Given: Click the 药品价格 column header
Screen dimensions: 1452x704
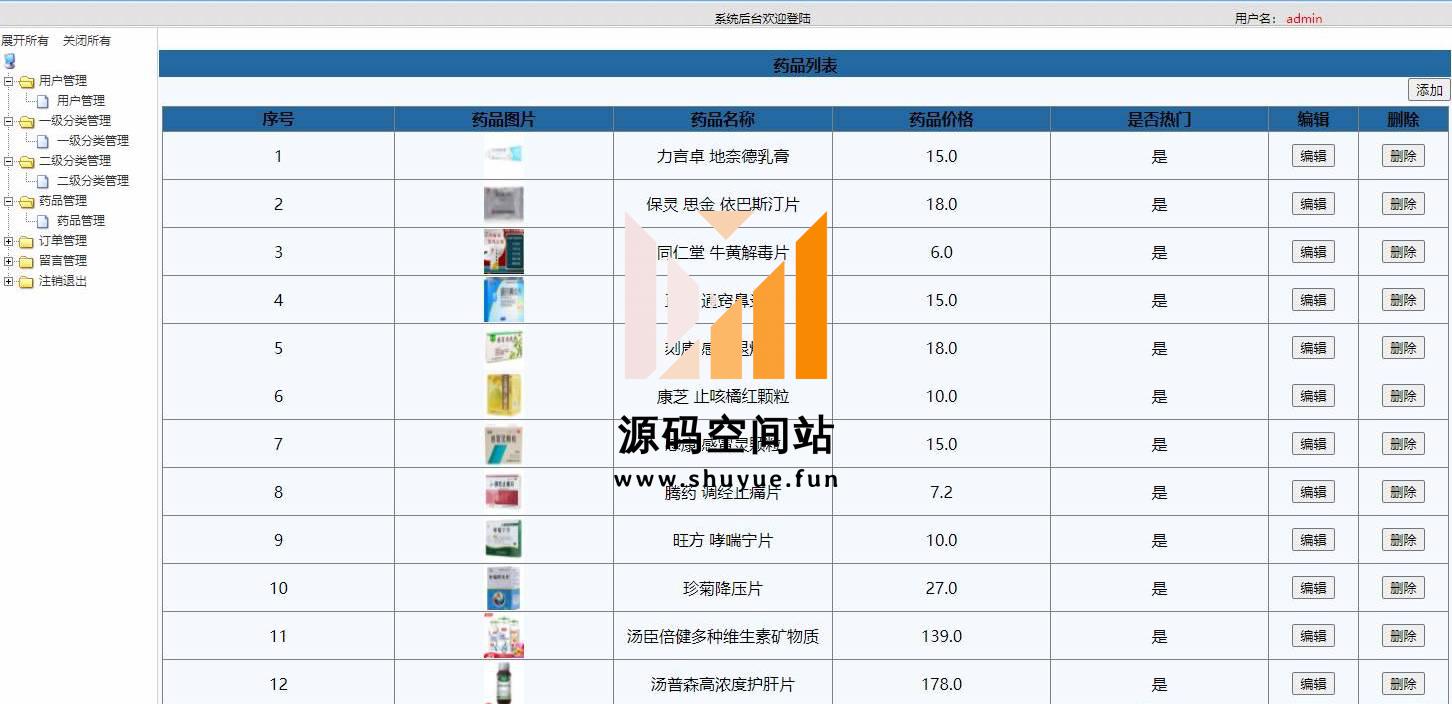Looking at the screenshot, I should [x=941, y=119].
